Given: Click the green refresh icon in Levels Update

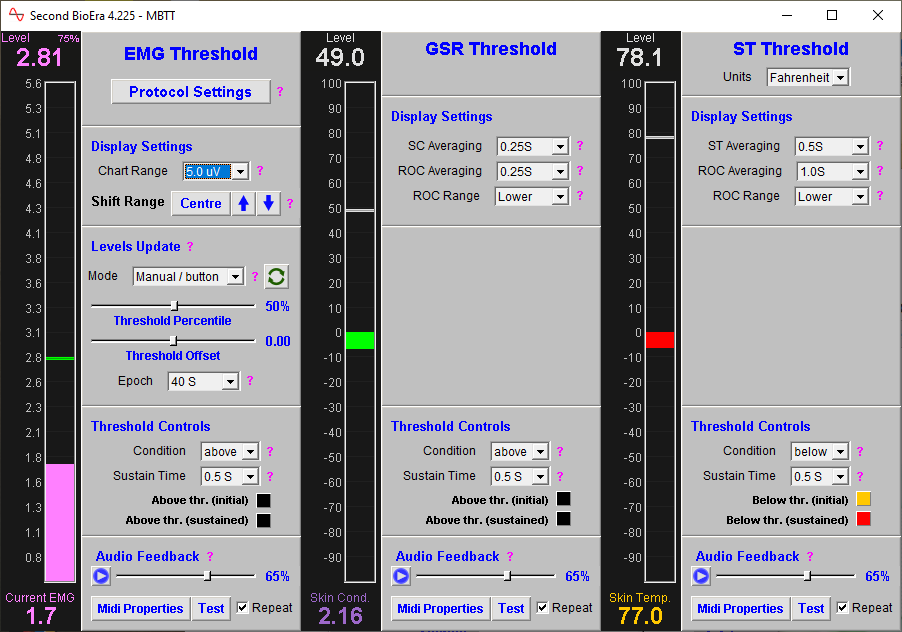Looking at the screenshot, I should pos(275,277).
